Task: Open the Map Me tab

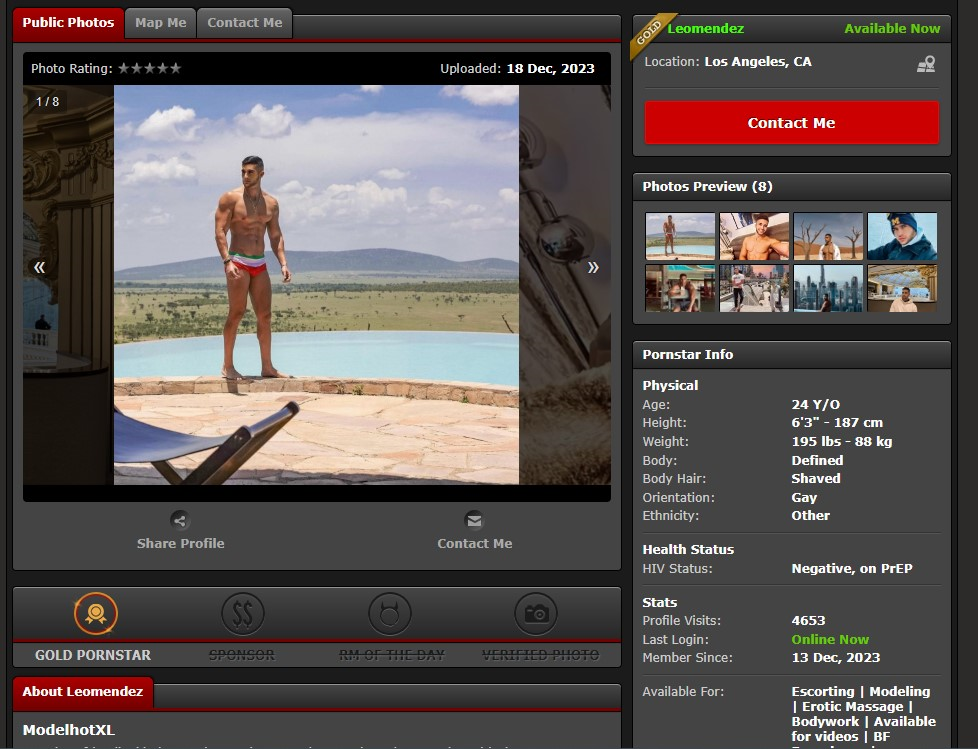Action: tap(160, 23)
